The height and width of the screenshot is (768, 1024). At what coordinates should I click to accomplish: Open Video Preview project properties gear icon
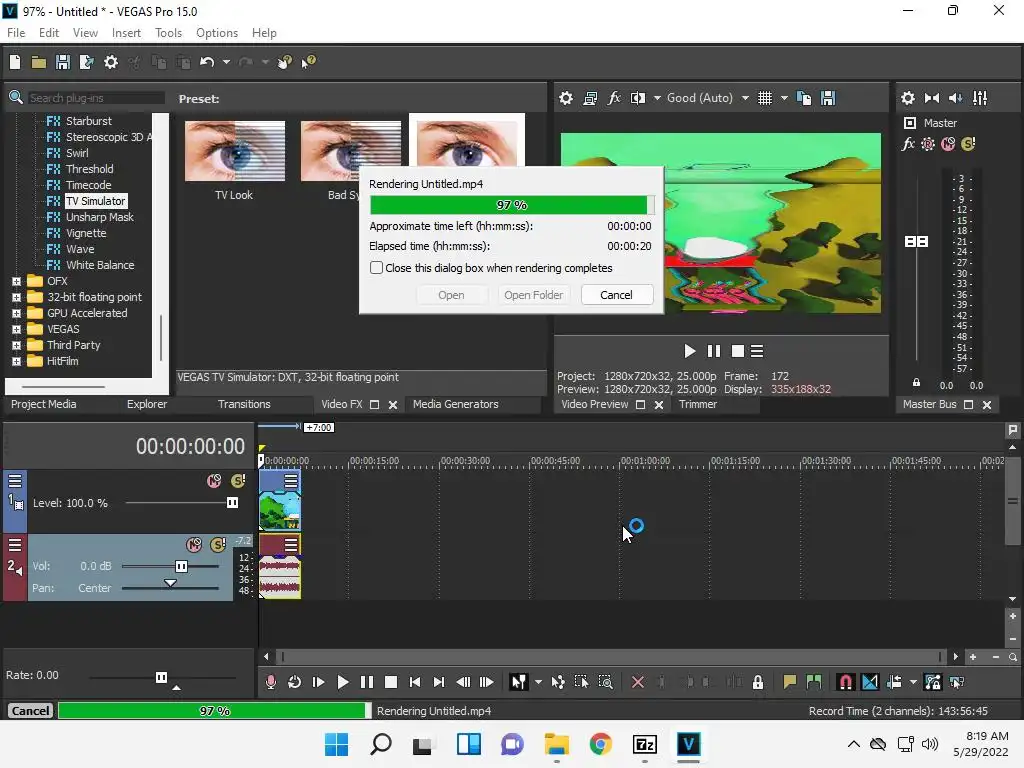566,98
